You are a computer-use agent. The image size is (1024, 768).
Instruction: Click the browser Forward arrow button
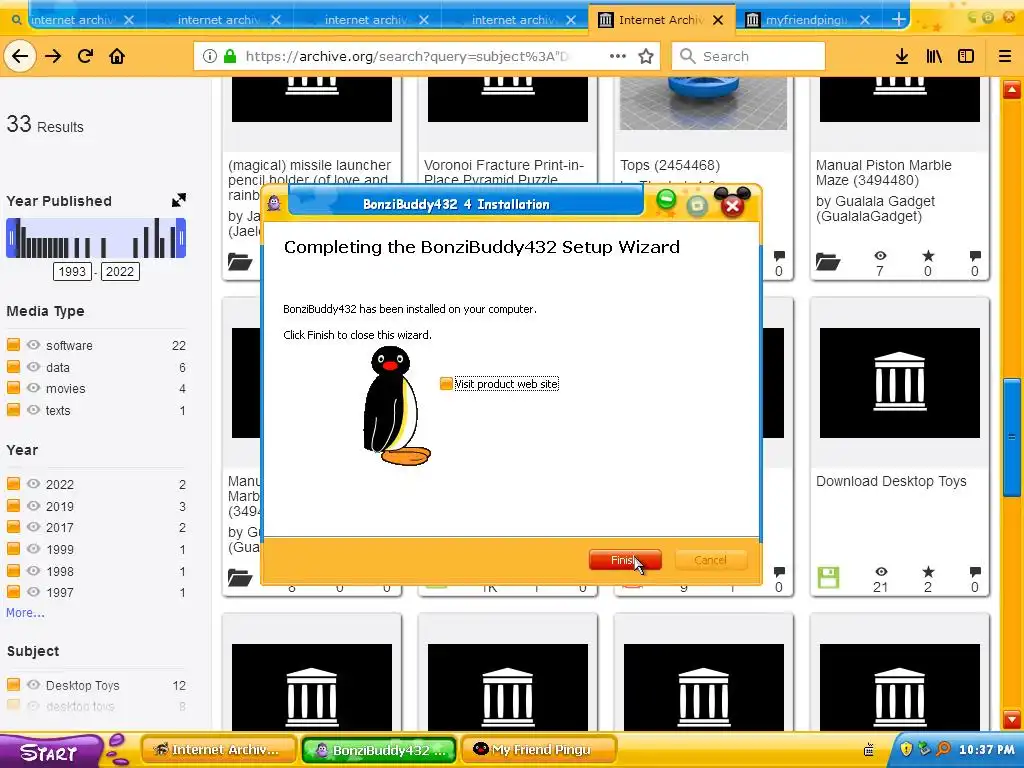[x=53, y=56]
